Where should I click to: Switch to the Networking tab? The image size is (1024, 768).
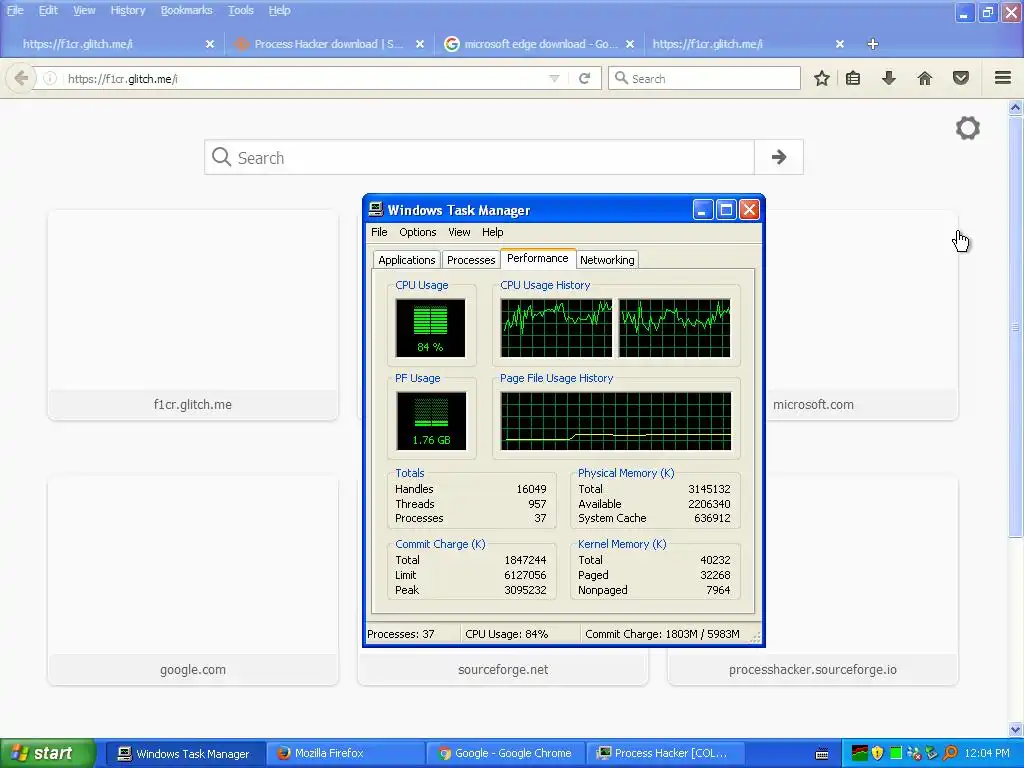click(x=607, y=260)
